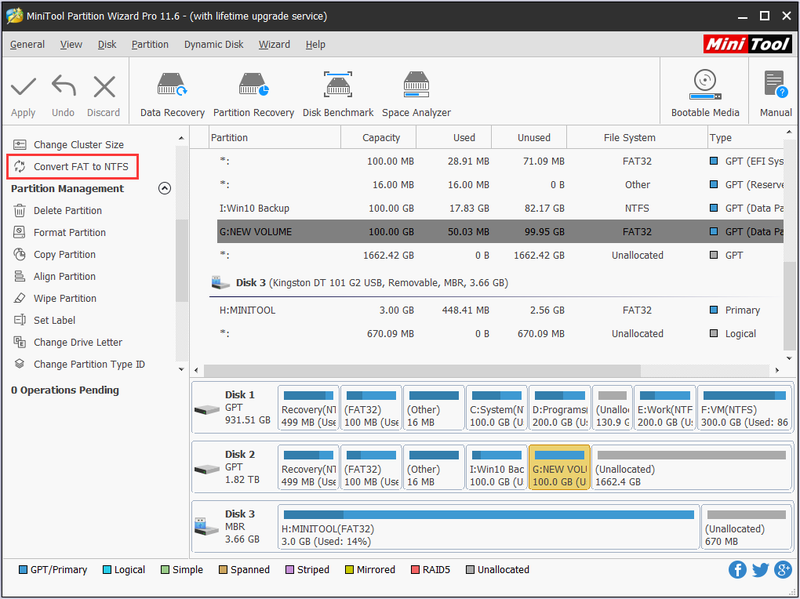The height and width of the screenshot is (599, 800).
Task: Select Change Partition Type ID
Action: point(79,364)
